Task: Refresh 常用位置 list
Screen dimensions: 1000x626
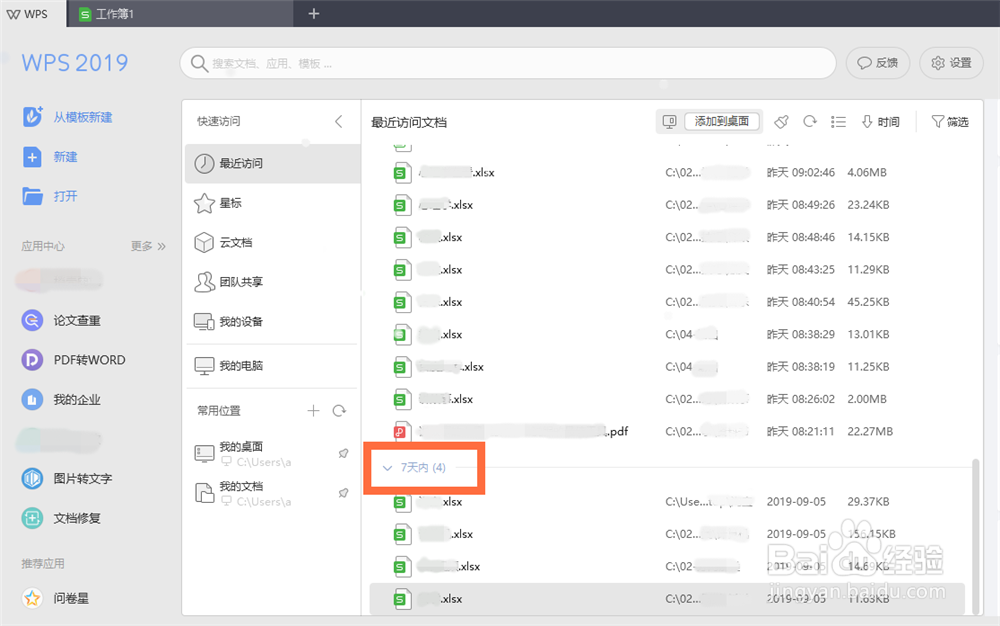Action: (x=339, y=411)
